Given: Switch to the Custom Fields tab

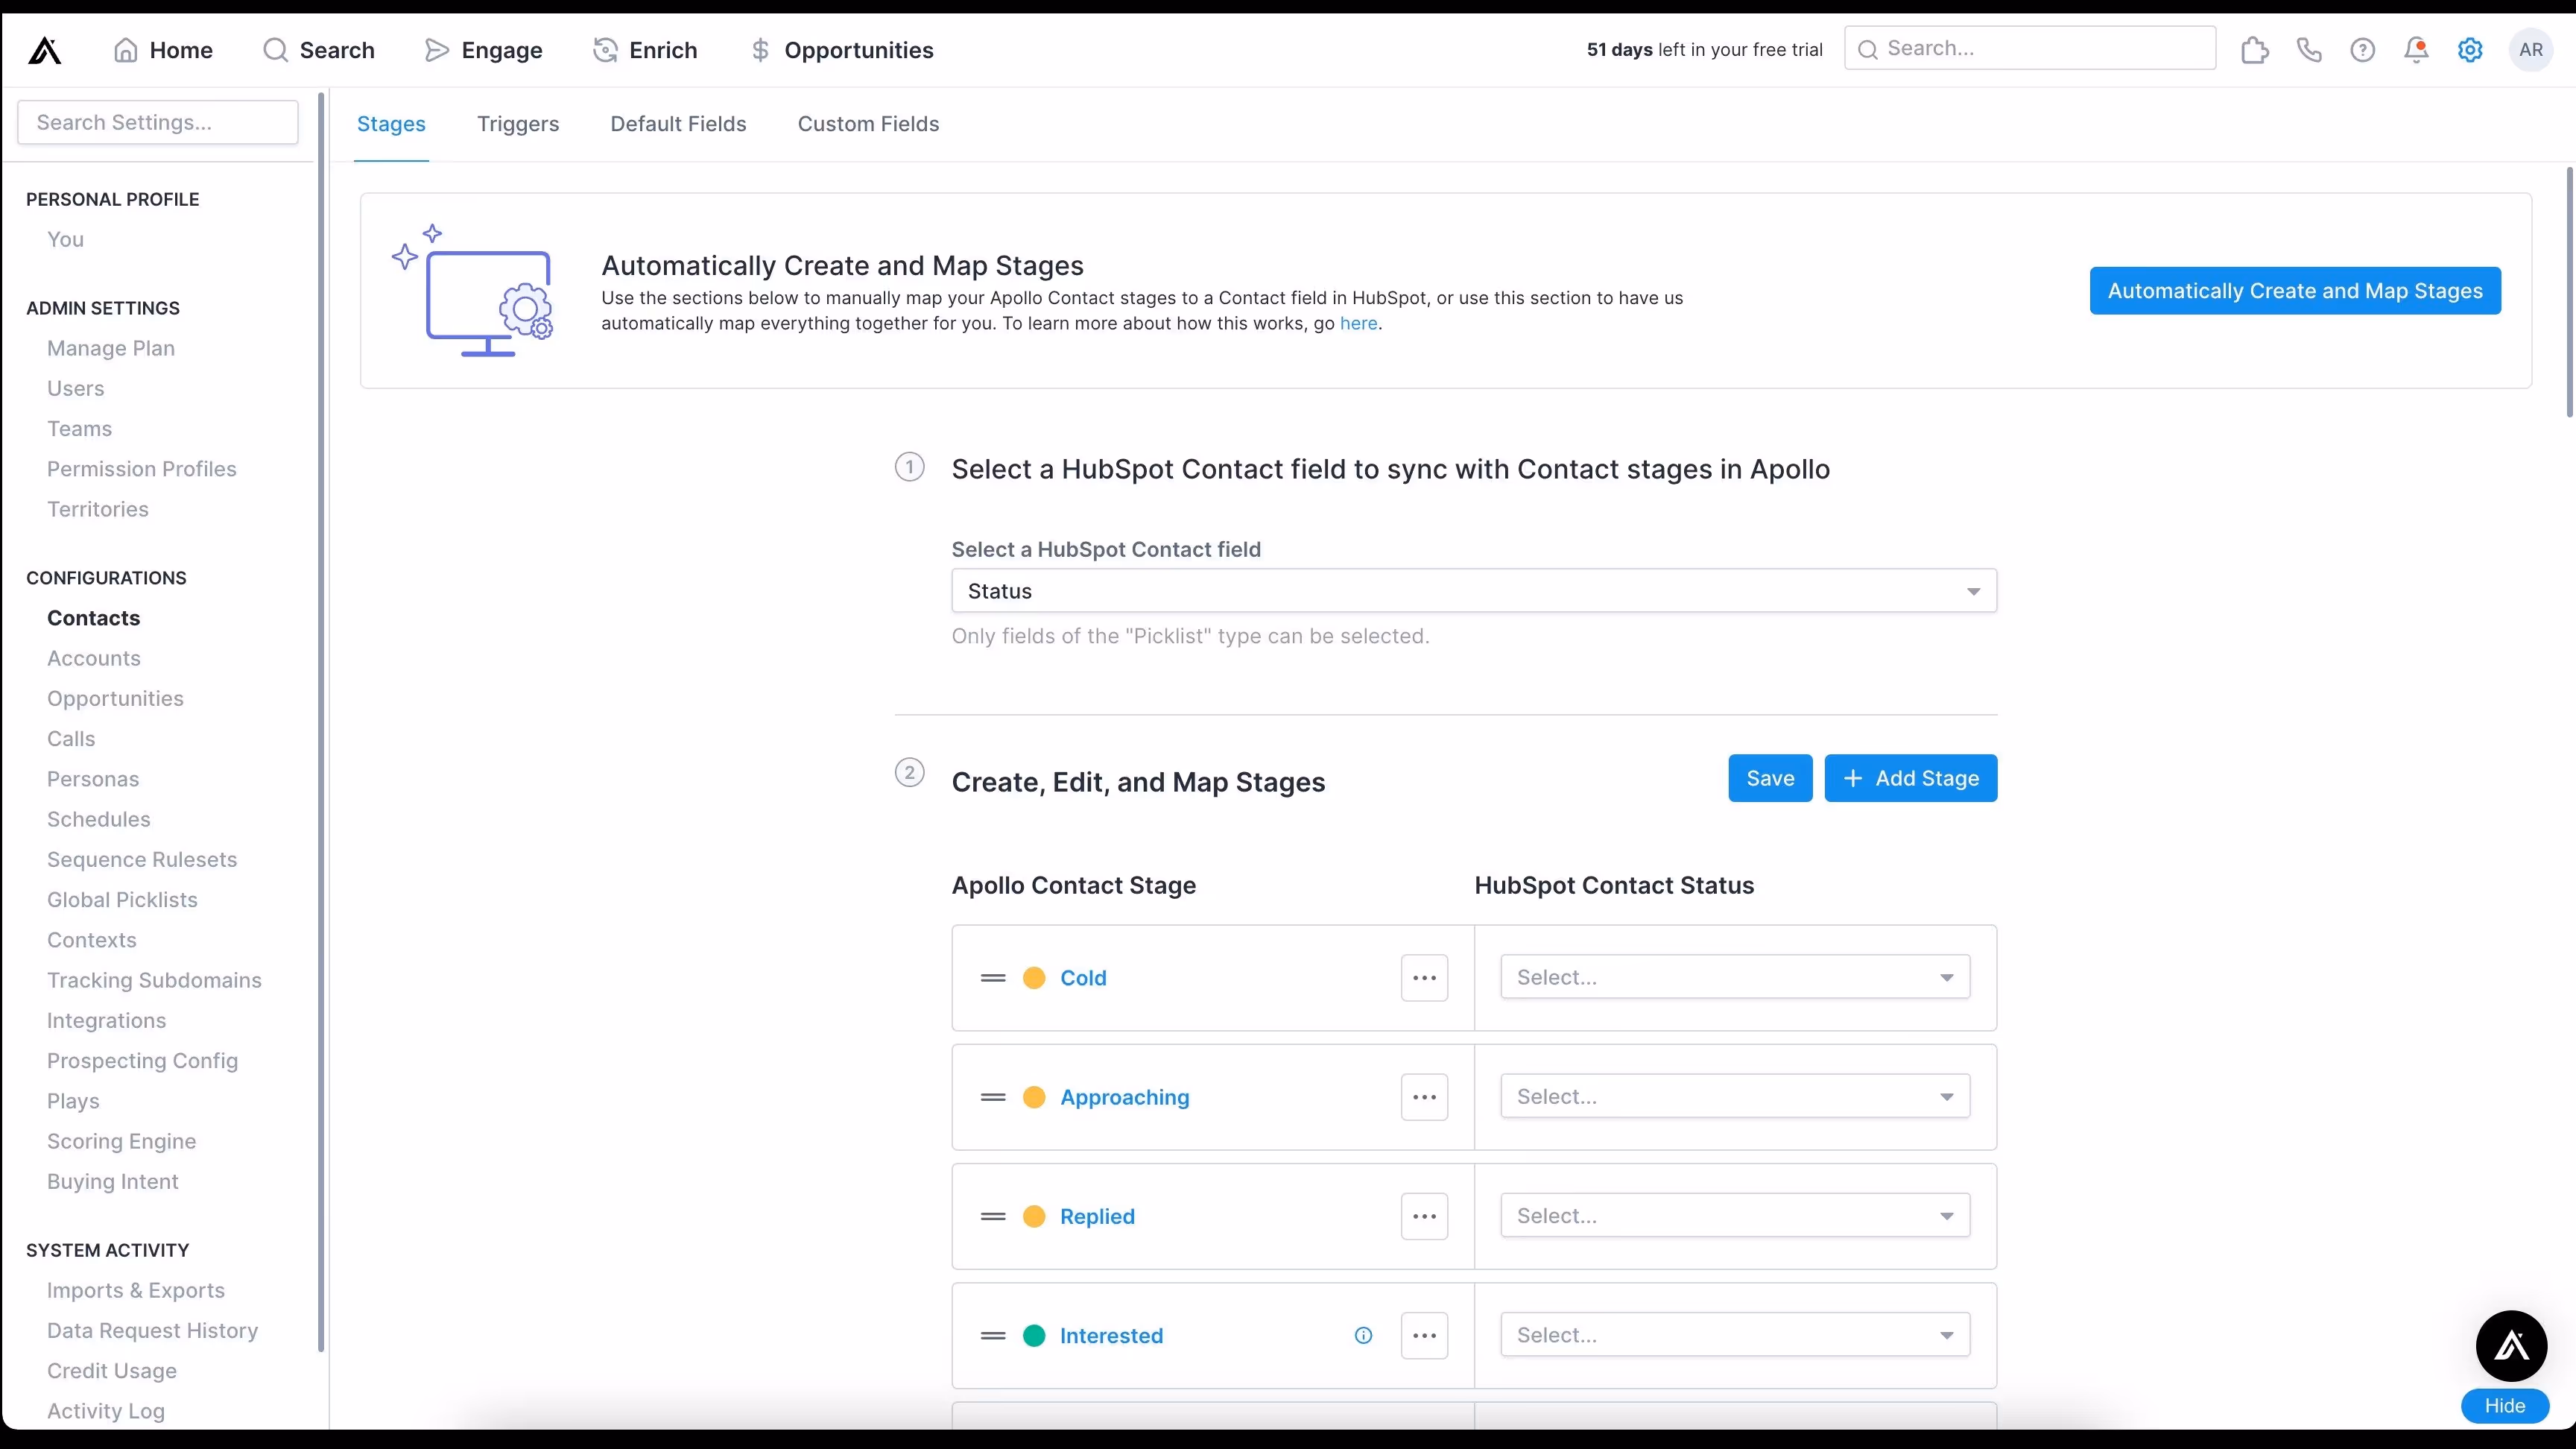Looking at the screenshot, I should coord(867,123).
